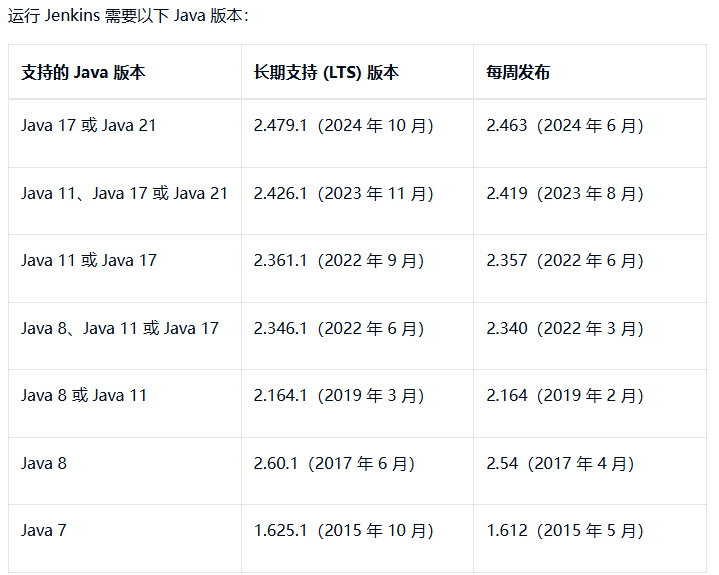Click the "Java 8、Java 11 或 Java 17" cell

tap(120, 328)
